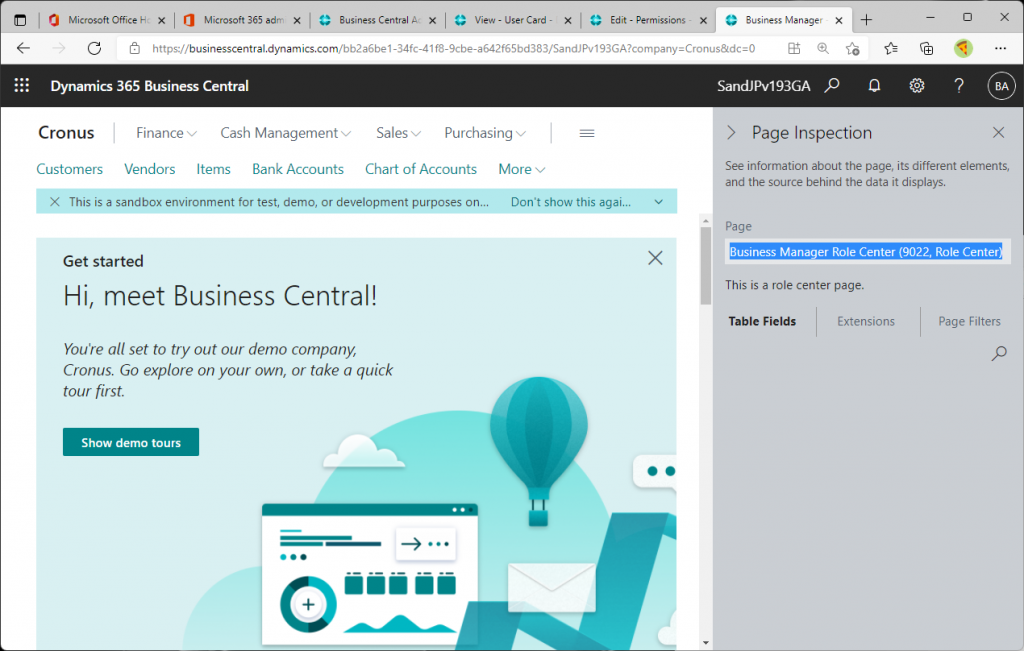
Task: Click Show demo tours button
Action: [x=131, y=442]
